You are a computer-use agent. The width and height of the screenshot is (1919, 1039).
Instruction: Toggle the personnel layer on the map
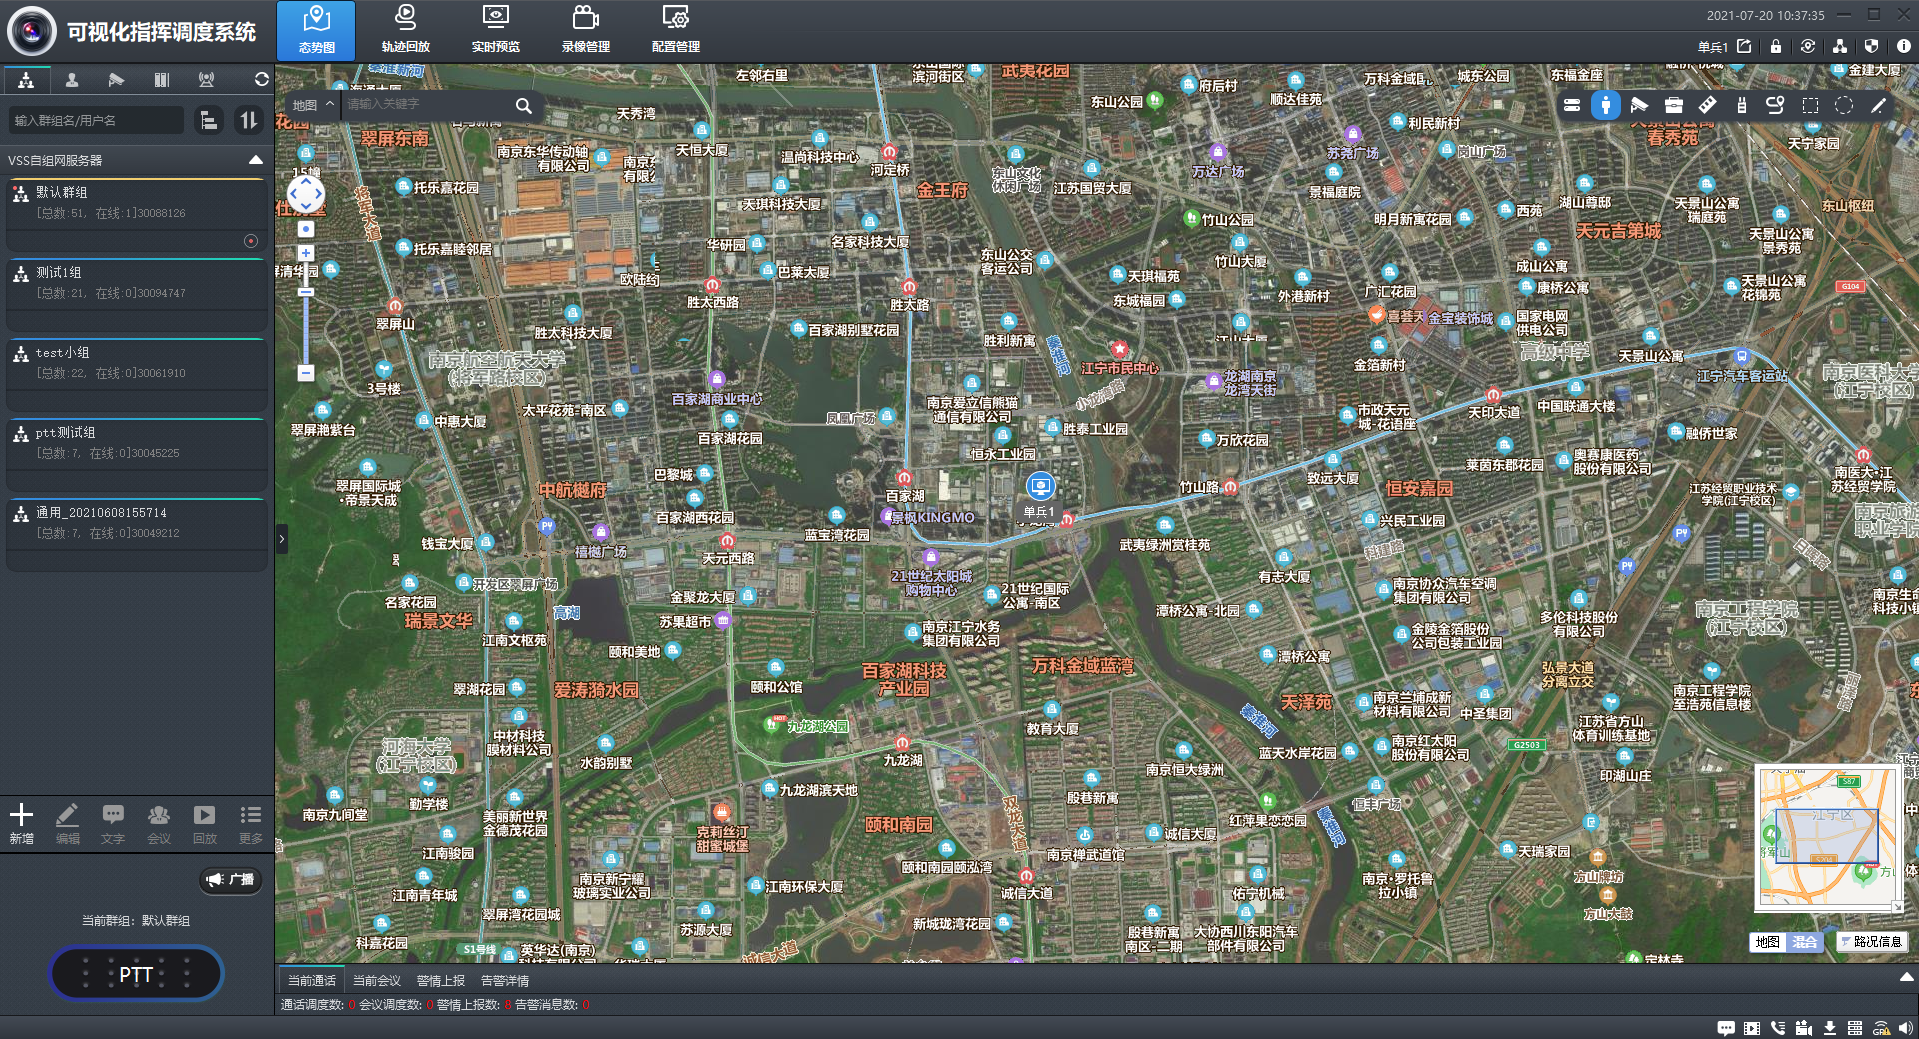click(x=1605, y=105)
